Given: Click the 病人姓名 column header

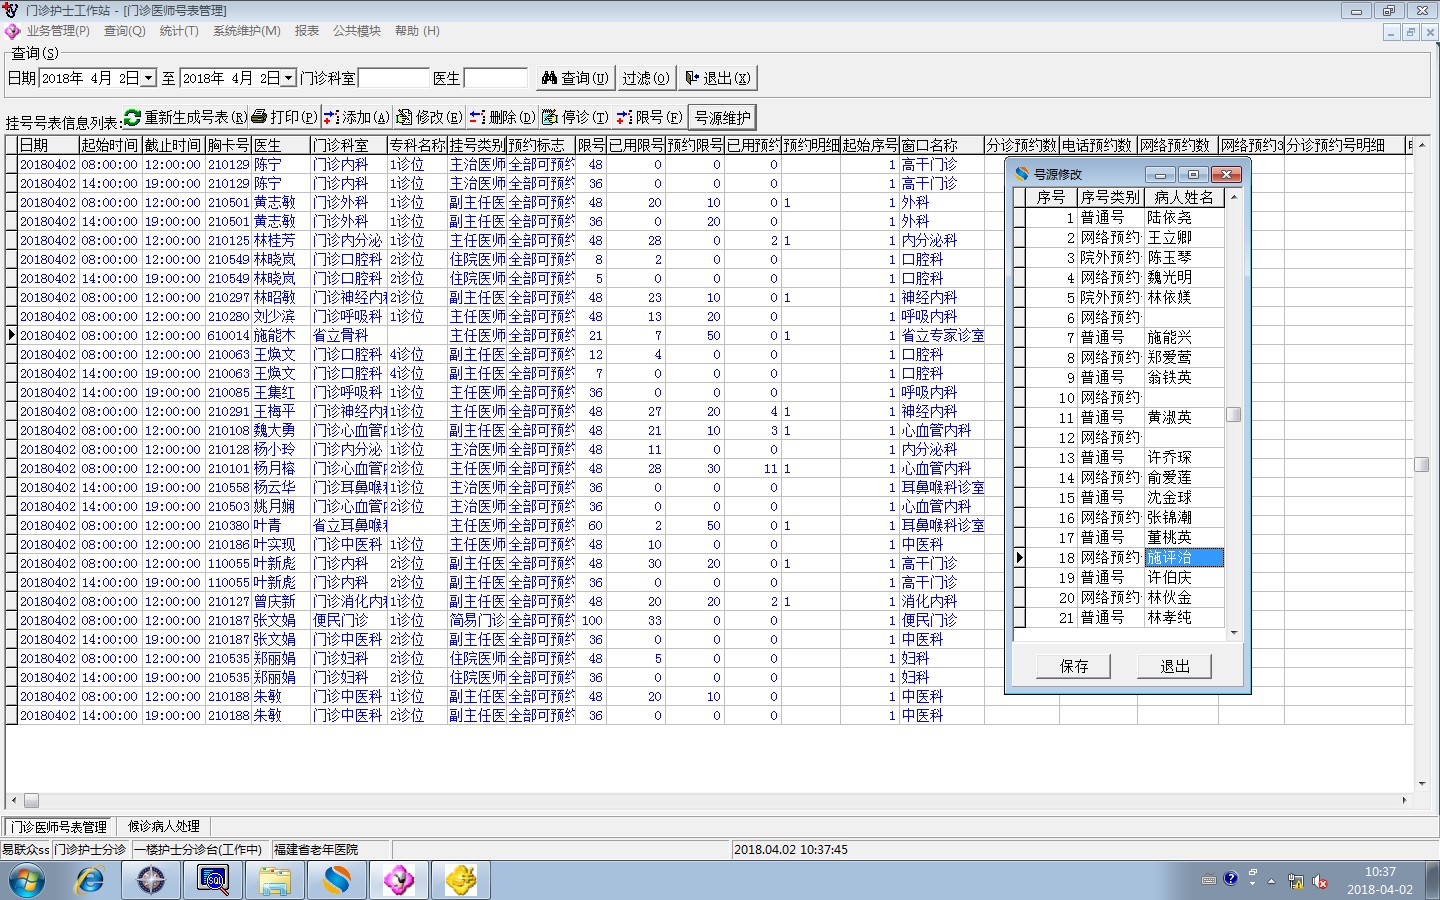Looking at the screenshot, I should [x=1184, y=197].
